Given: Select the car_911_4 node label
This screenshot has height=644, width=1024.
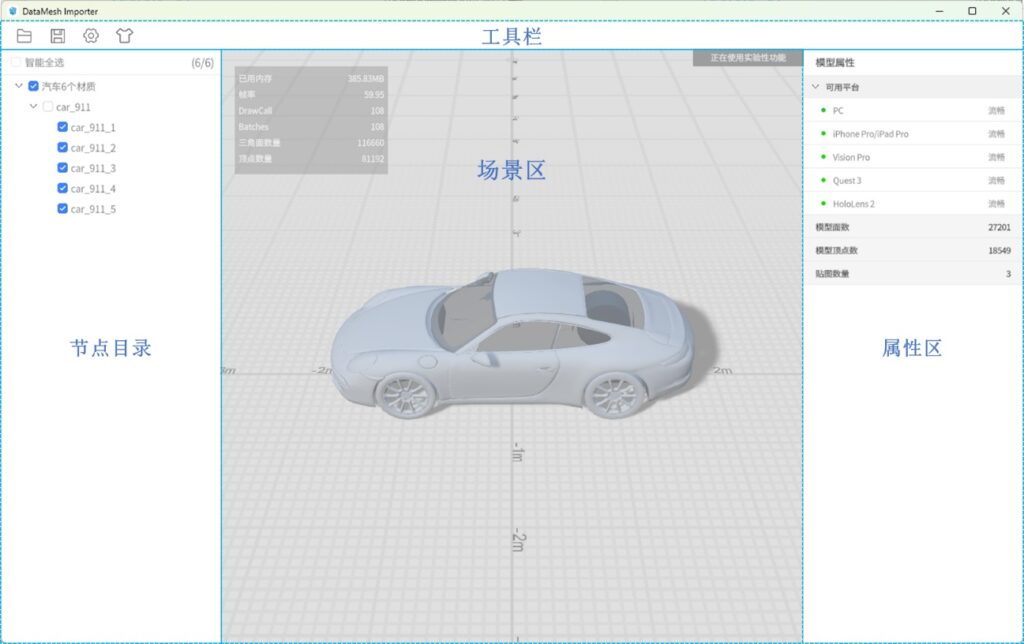Looking at the screenshot, I should (93, 189).
